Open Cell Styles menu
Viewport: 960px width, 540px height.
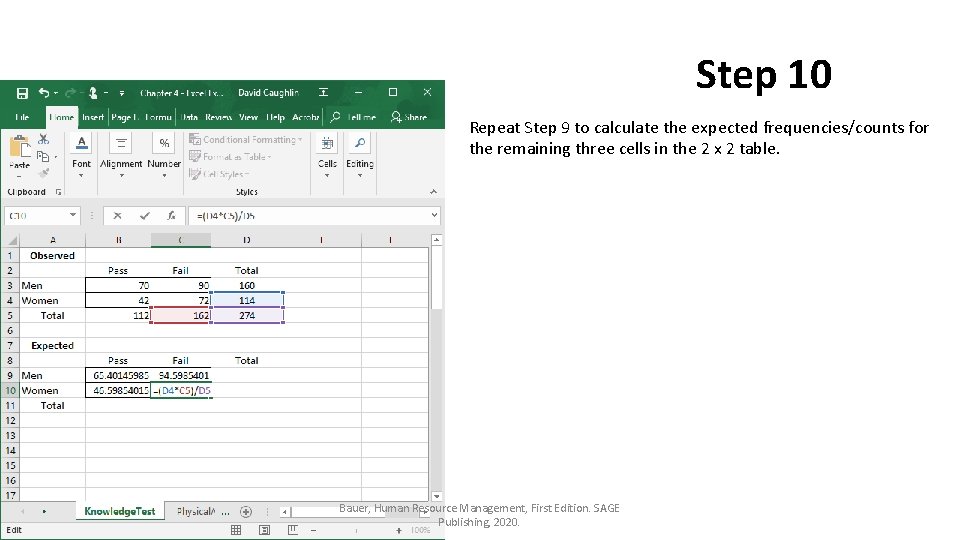coord(219,174)
